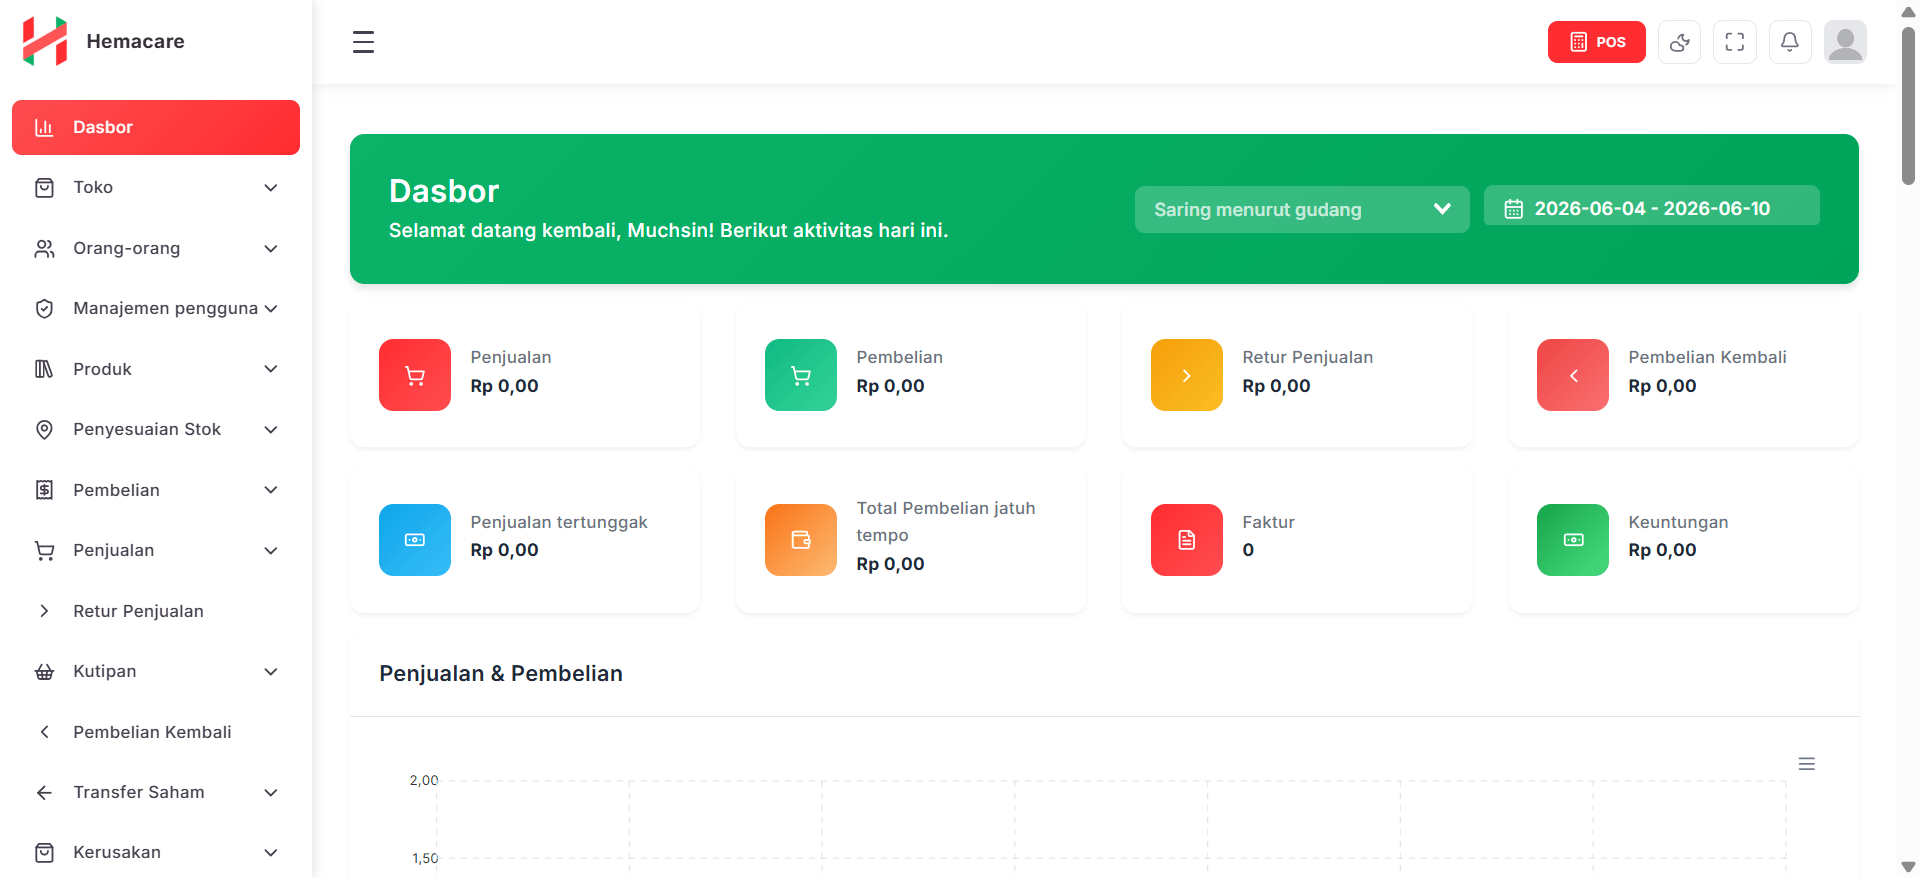
Task: Click the 'Penjualan & Pembelian' chart heading
Action: click(501, 674)
